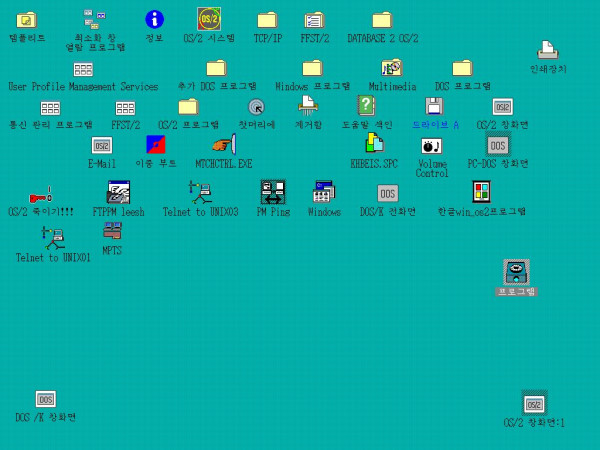600x450 pixels.
Task: Open the KHBEIS.SPC file icon
Action: (374, 146)
